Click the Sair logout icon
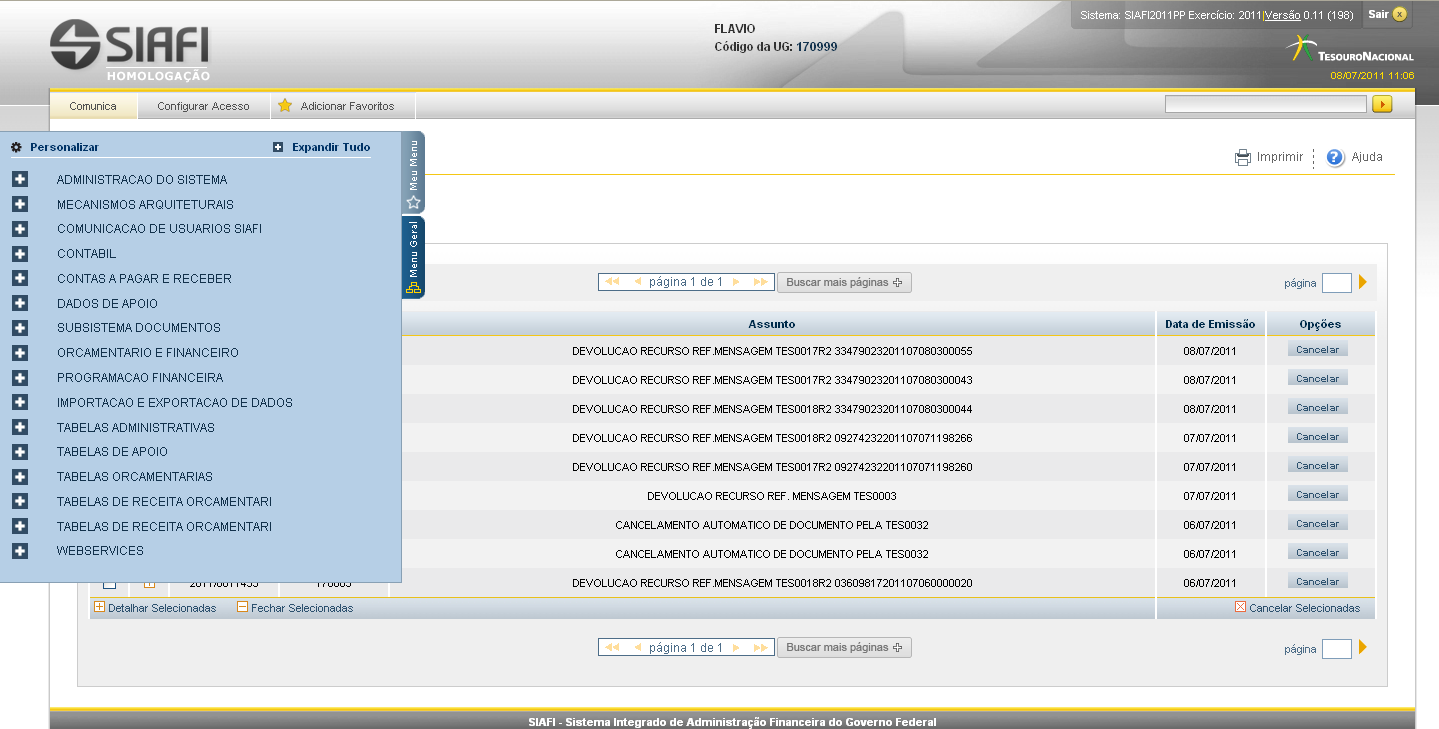1439x729 pixels. tap(1400, 14)
